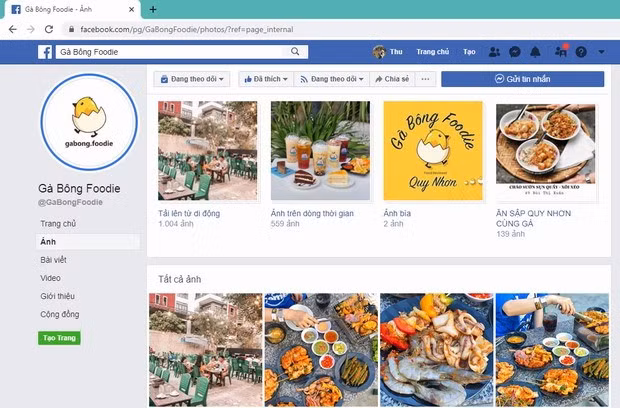Click the browser address bar URL
Viewport: 620px width, 408px height.
(x=187, y=29)
